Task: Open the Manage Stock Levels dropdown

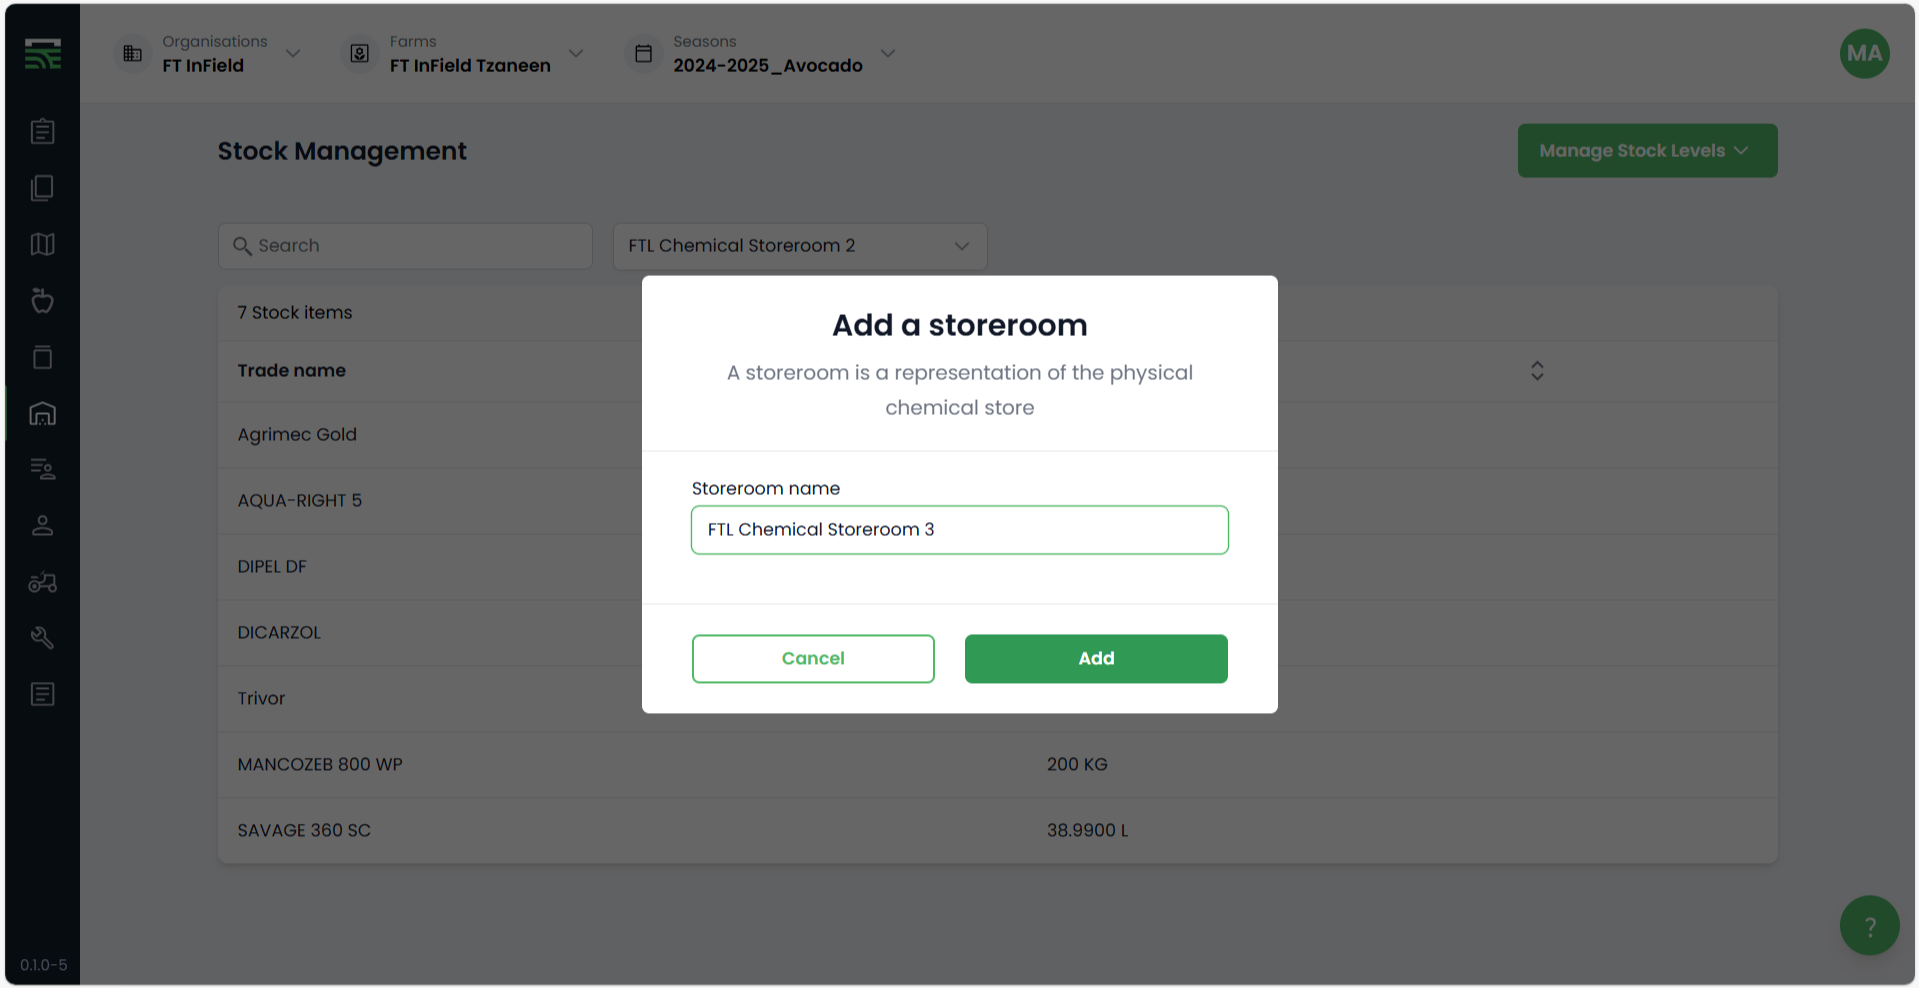Action: [1647, 151]
